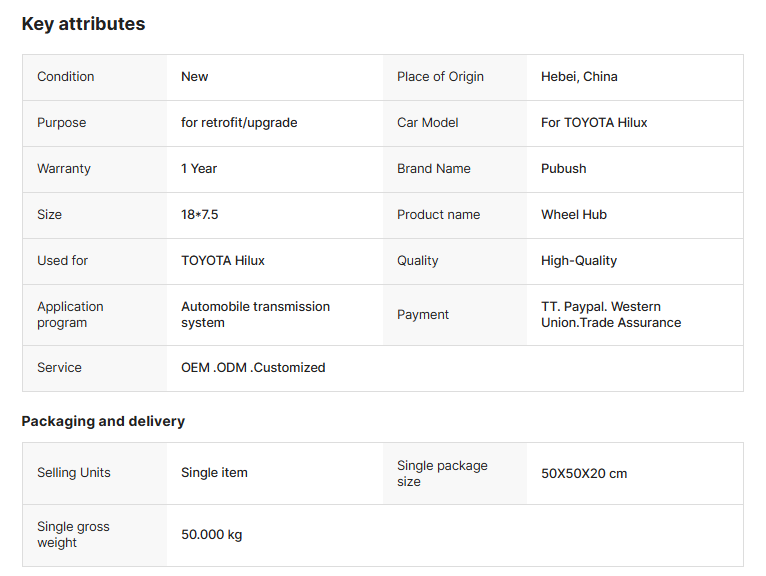Click the Single gross weight label

click(x=73, y=535)
